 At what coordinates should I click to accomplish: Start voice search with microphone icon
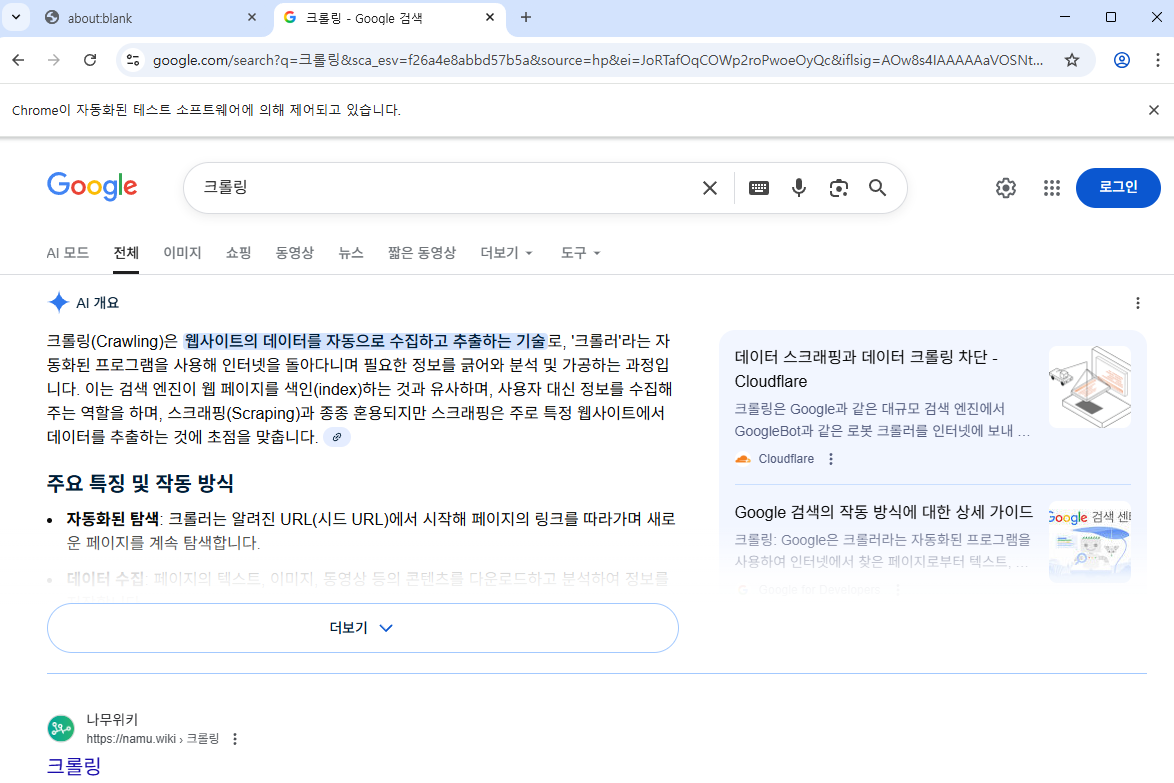point(799,188)
